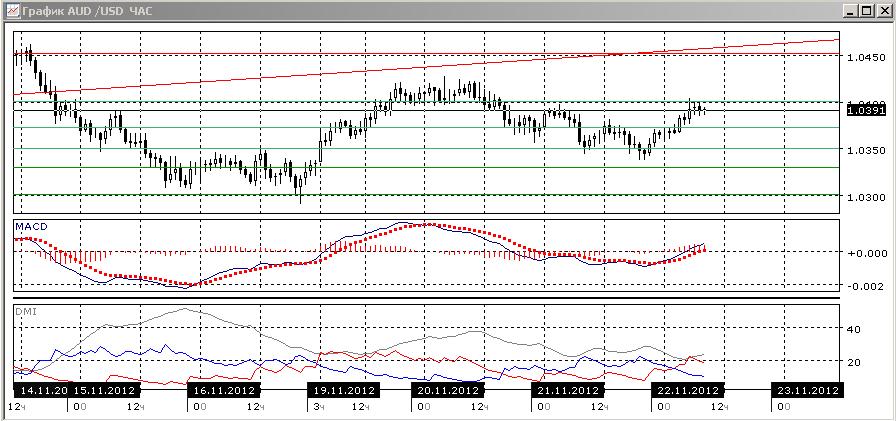Close the AUD/USD chart window
Screen dimensions: 896x421
coord(883,10)
